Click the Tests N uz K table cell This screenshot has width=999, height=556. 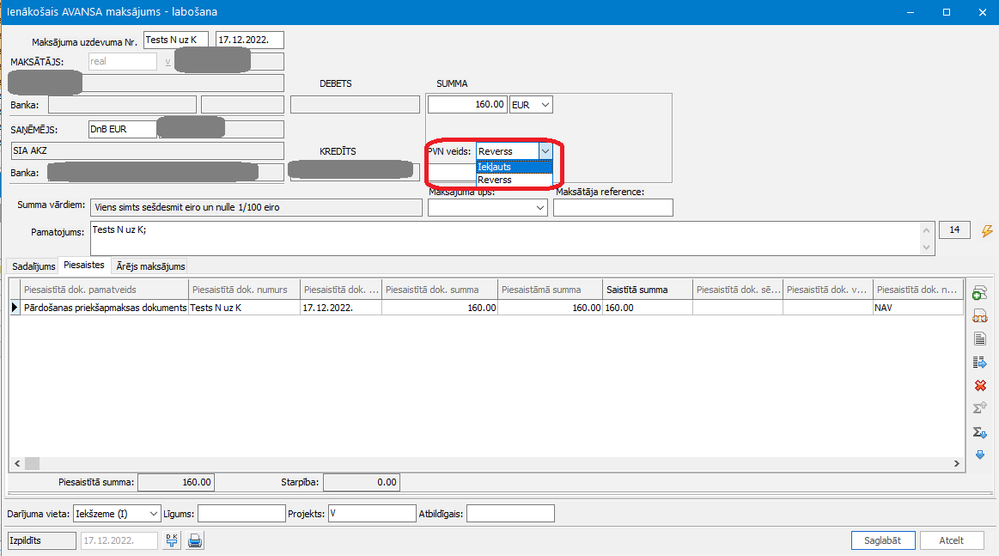click(245, 308)
